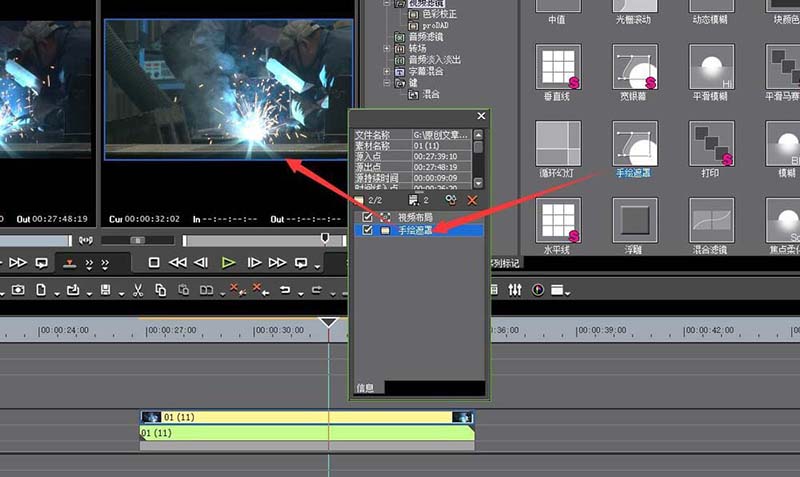800x477 pixels.
Task: Click the 01 (11) video clip on timeline
Action: pos(300,417)
